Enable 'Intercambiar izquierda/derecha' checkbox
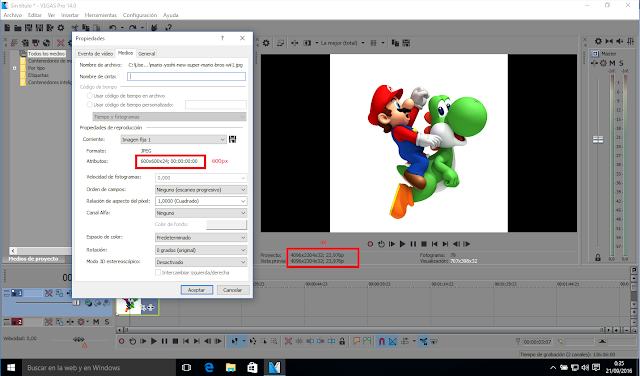The height and width of the screenshot is (376, 640). [x=158, y=272]
